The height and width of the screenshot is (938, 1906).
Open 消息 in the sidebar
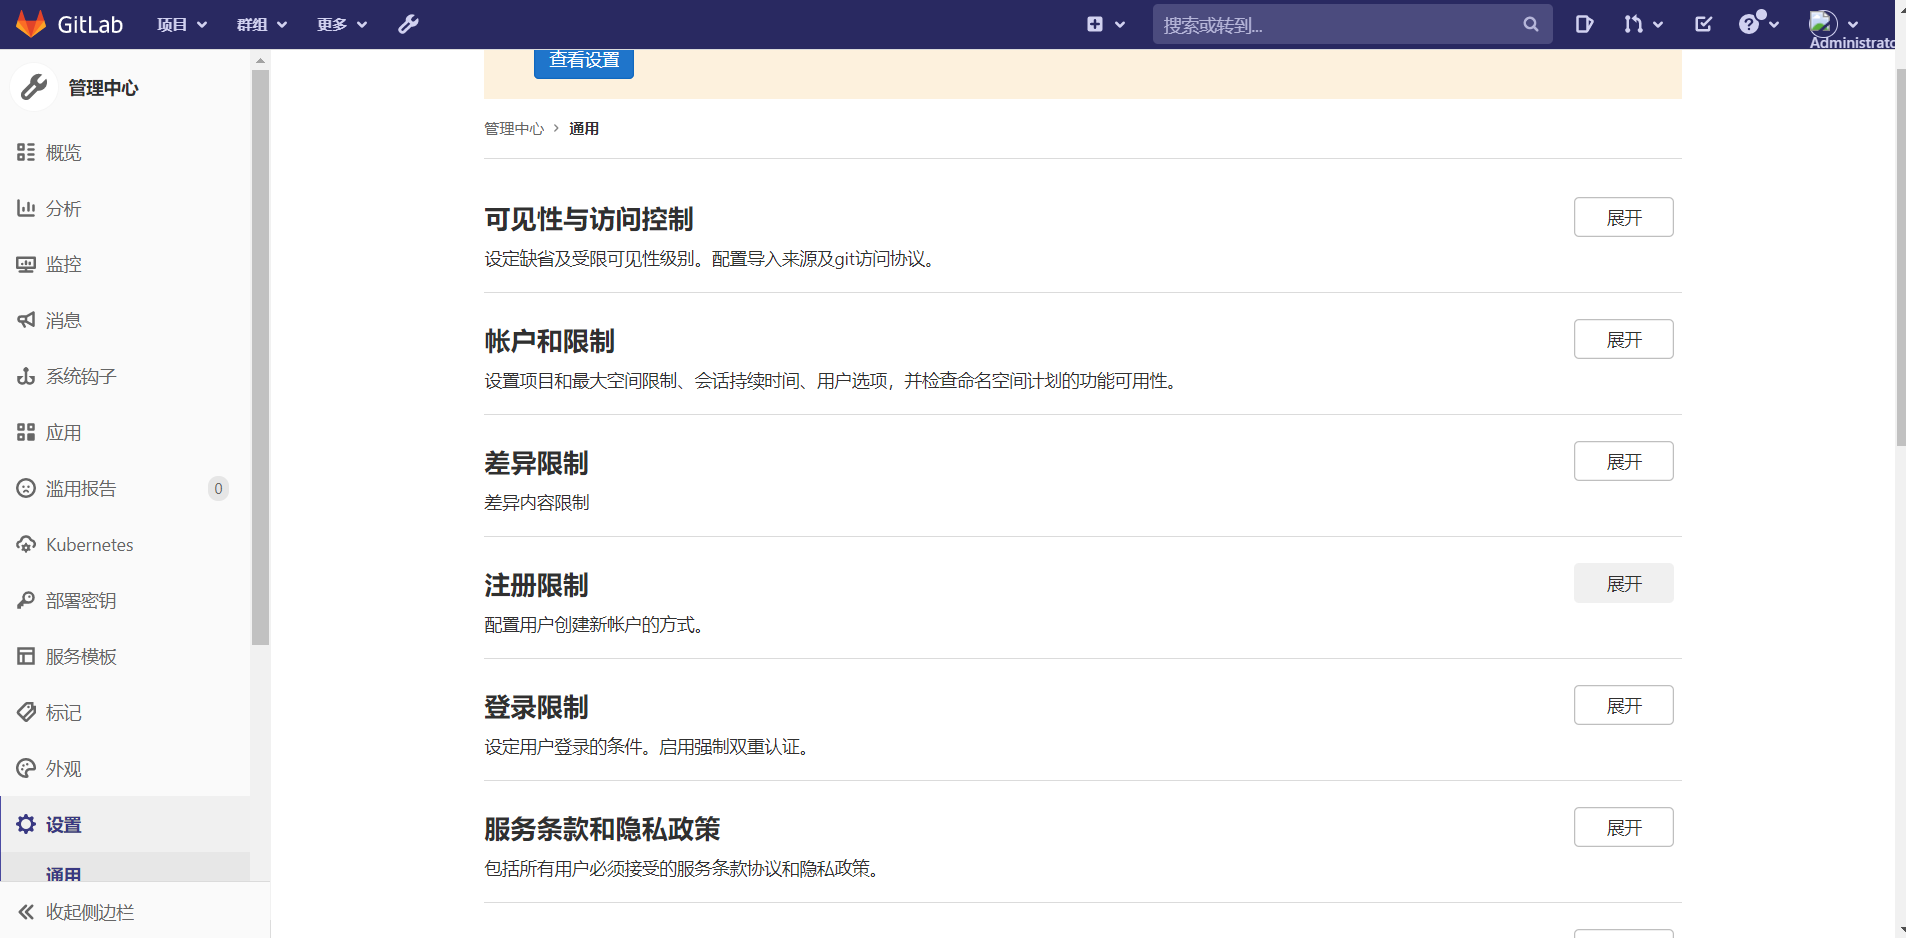(x=125, y=320)
